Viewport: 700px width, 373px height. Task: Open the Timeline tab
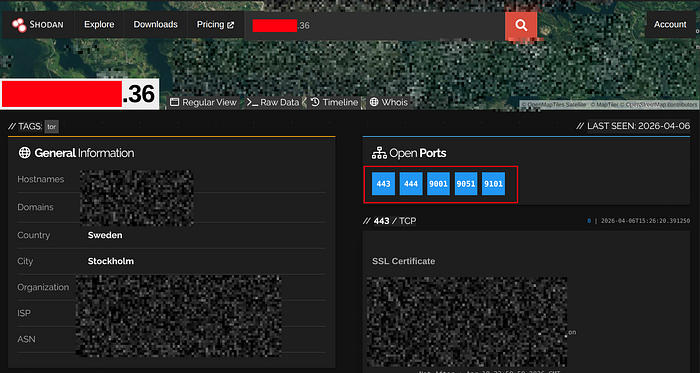tap(334, 103)
